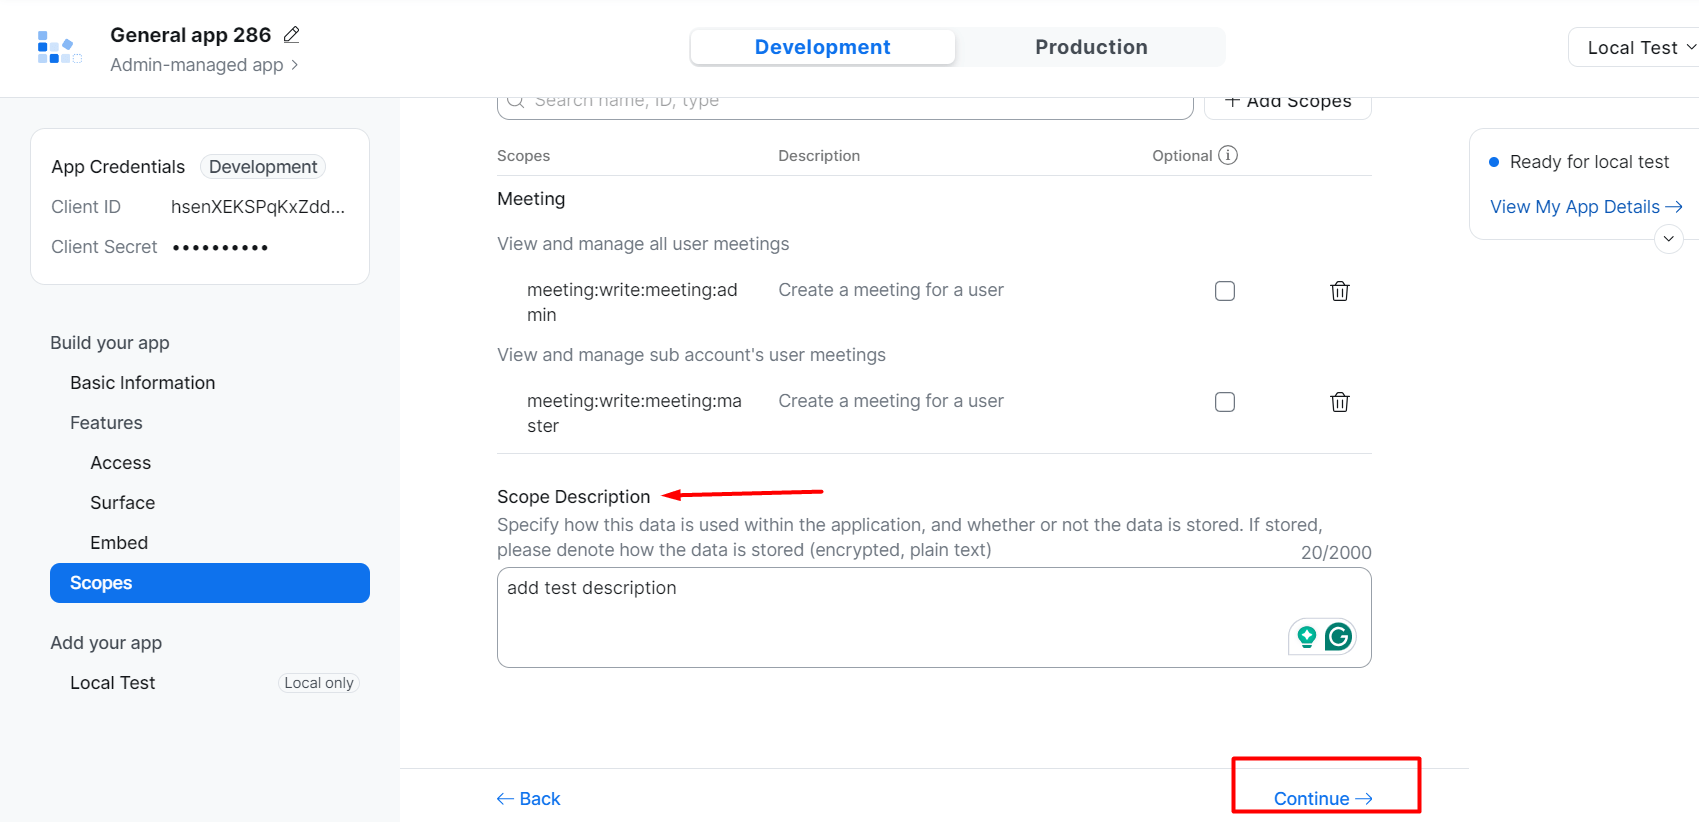
Task: Switch to the Production tab
Action: click(1090, 46)
